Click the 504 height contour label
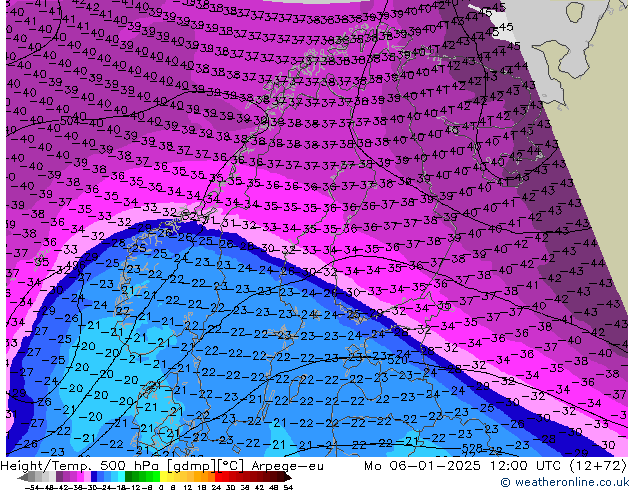Image resolution: width=634 pixels, height=490 pixels. click(x=69, y=121)
